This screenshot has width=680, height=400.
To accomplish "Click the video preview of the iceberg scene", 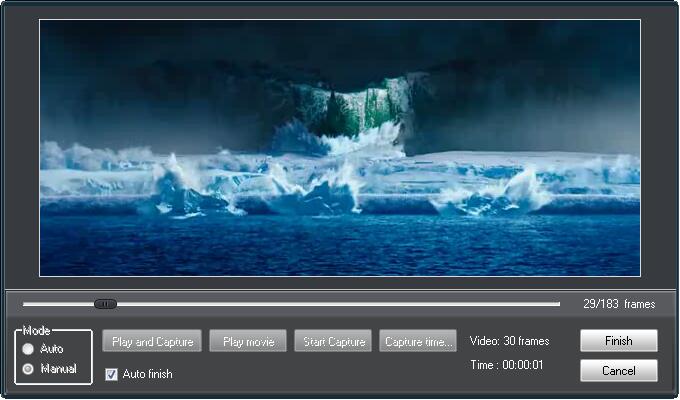I will [x=340, y=148].
